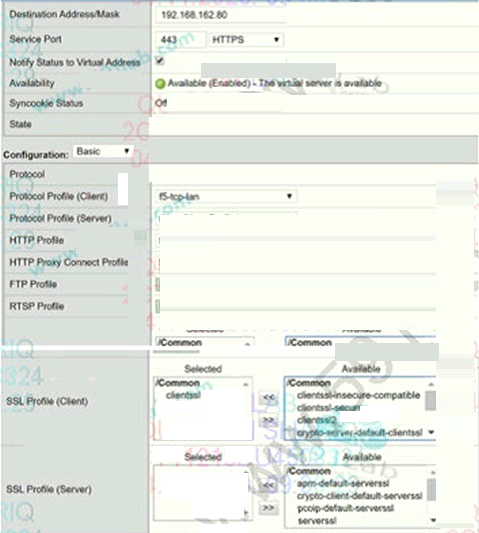This screenshot has width=479, height=533.
Task: Click the << button for SSL Profile (Server)
Action: click(x=268, y=485)
